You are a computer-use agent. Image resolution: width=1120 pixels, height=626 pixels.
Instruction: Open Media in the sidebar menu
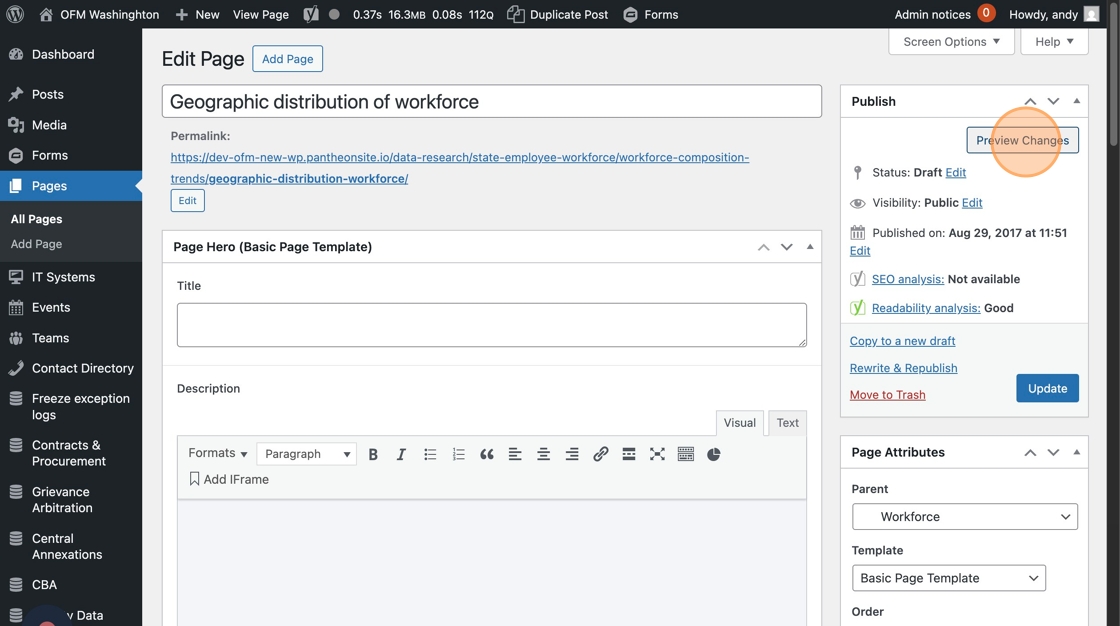tap(49, 125)
